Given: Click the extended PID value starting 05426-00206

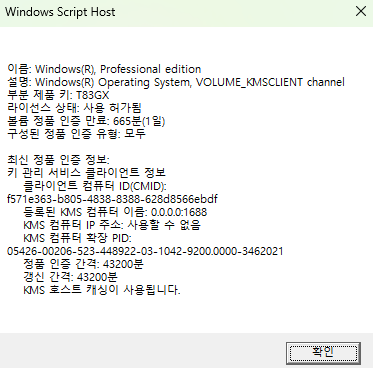Looking at the screenshot, I should (145, 251).
